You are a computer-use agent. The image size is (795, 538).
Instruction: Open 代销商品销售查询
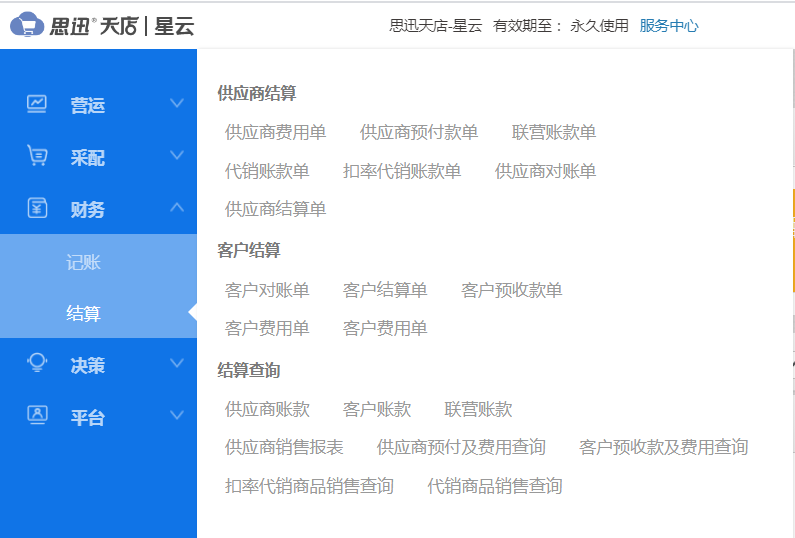(x=495, y=486)
